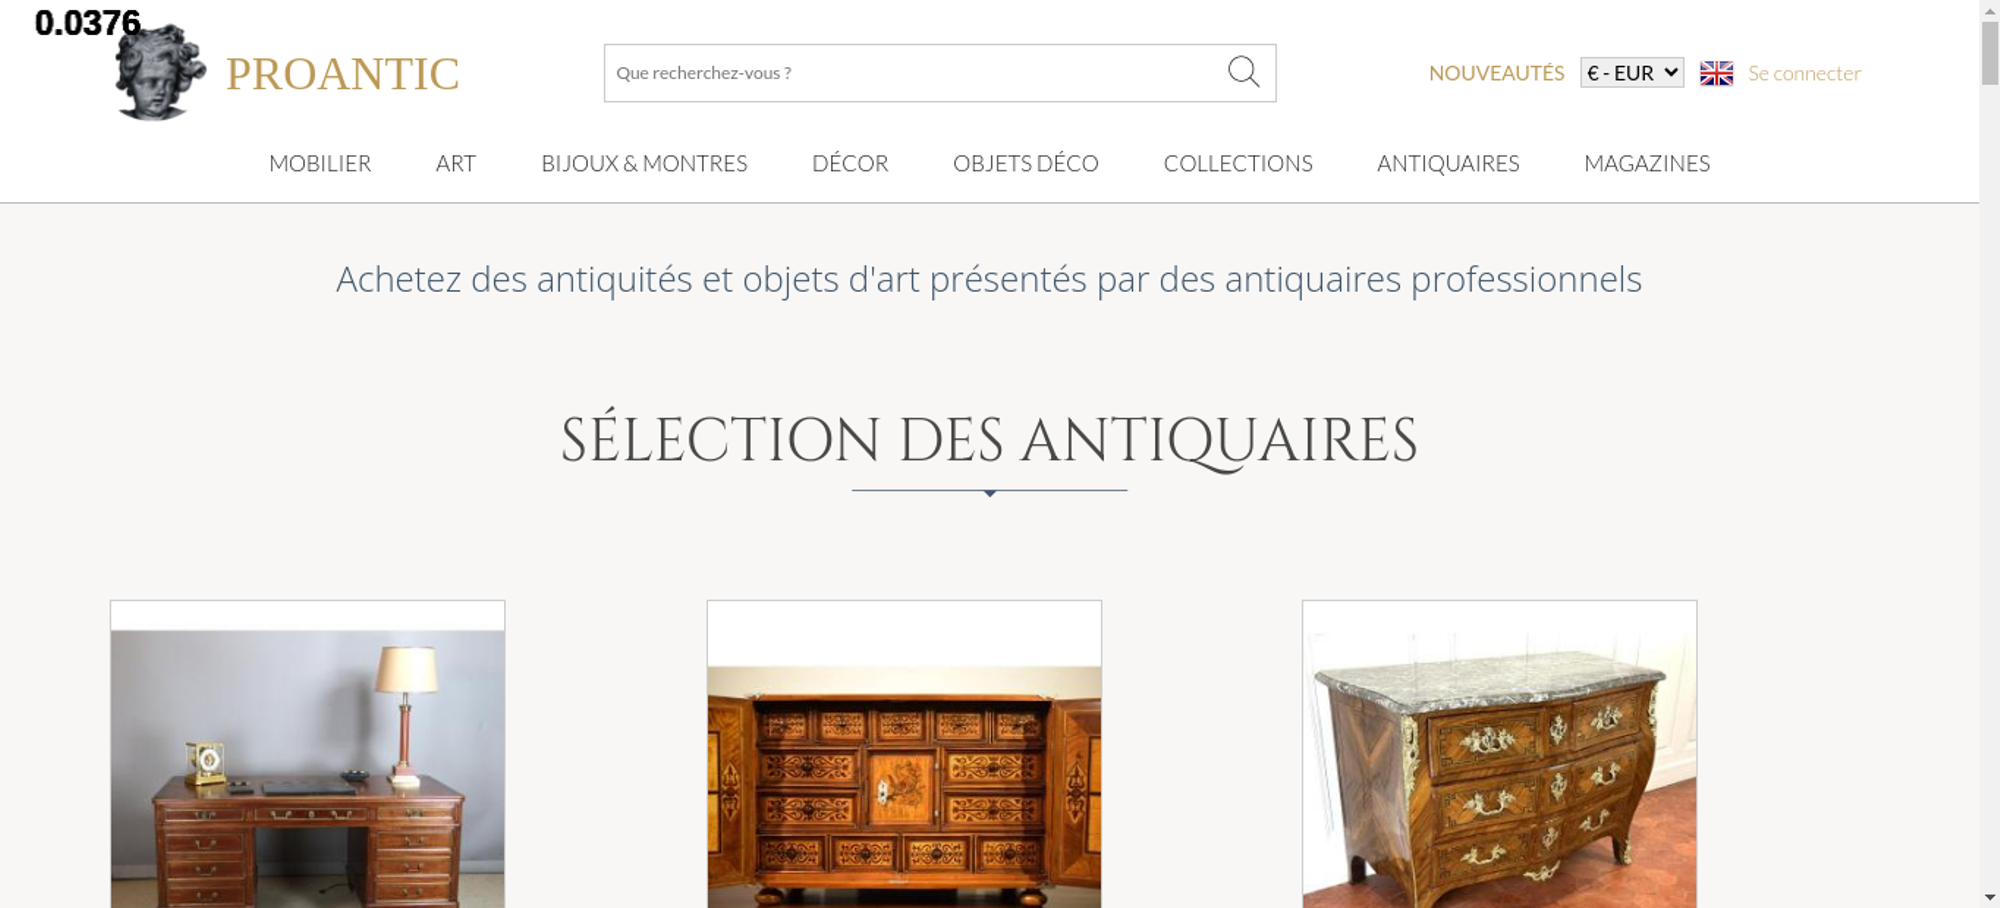2000x908 pixels.
Task: Open the OBJETS DÉCO menu
Action: (x=1026, y=163)
